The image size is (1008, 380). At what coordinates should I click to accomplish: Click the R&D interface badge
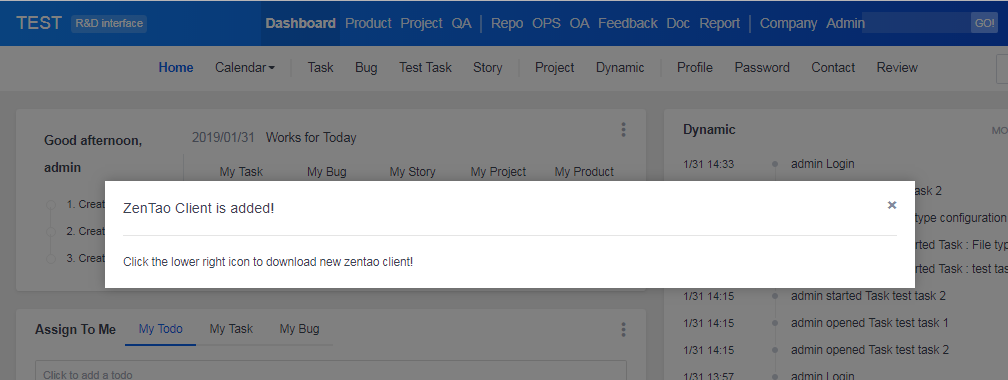tap(109, 24)
